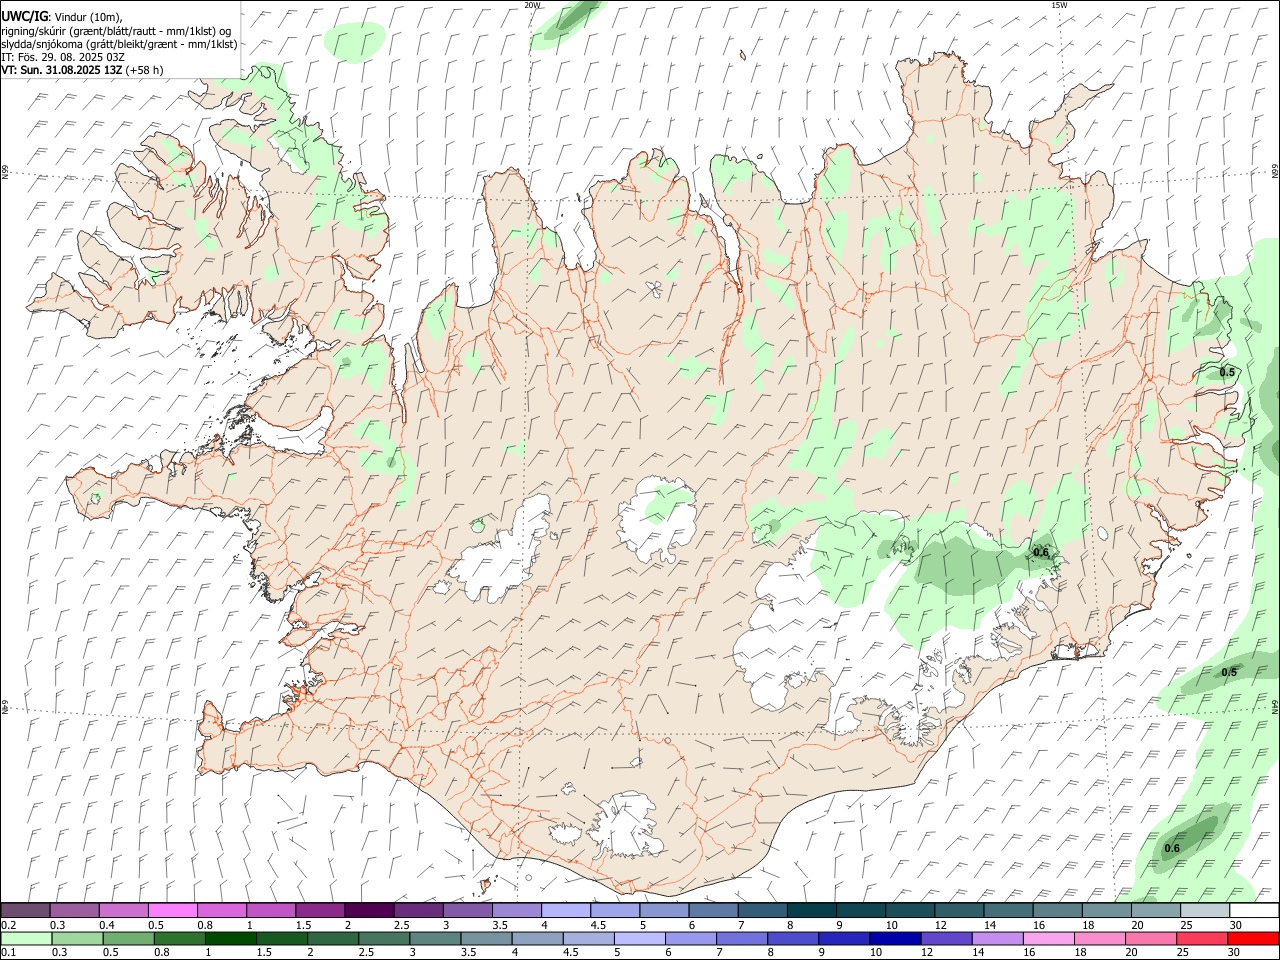Click the 'rigning/skúrir' legend description line
Screen dimensions: 1280x960
116,31
